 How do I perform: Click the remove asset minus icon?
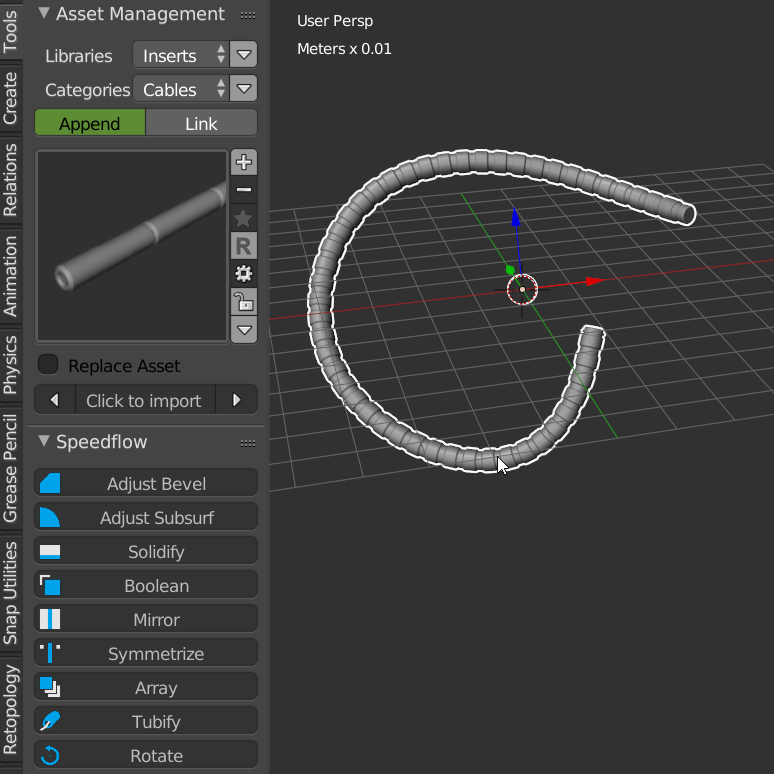click(x=244, y=190)
